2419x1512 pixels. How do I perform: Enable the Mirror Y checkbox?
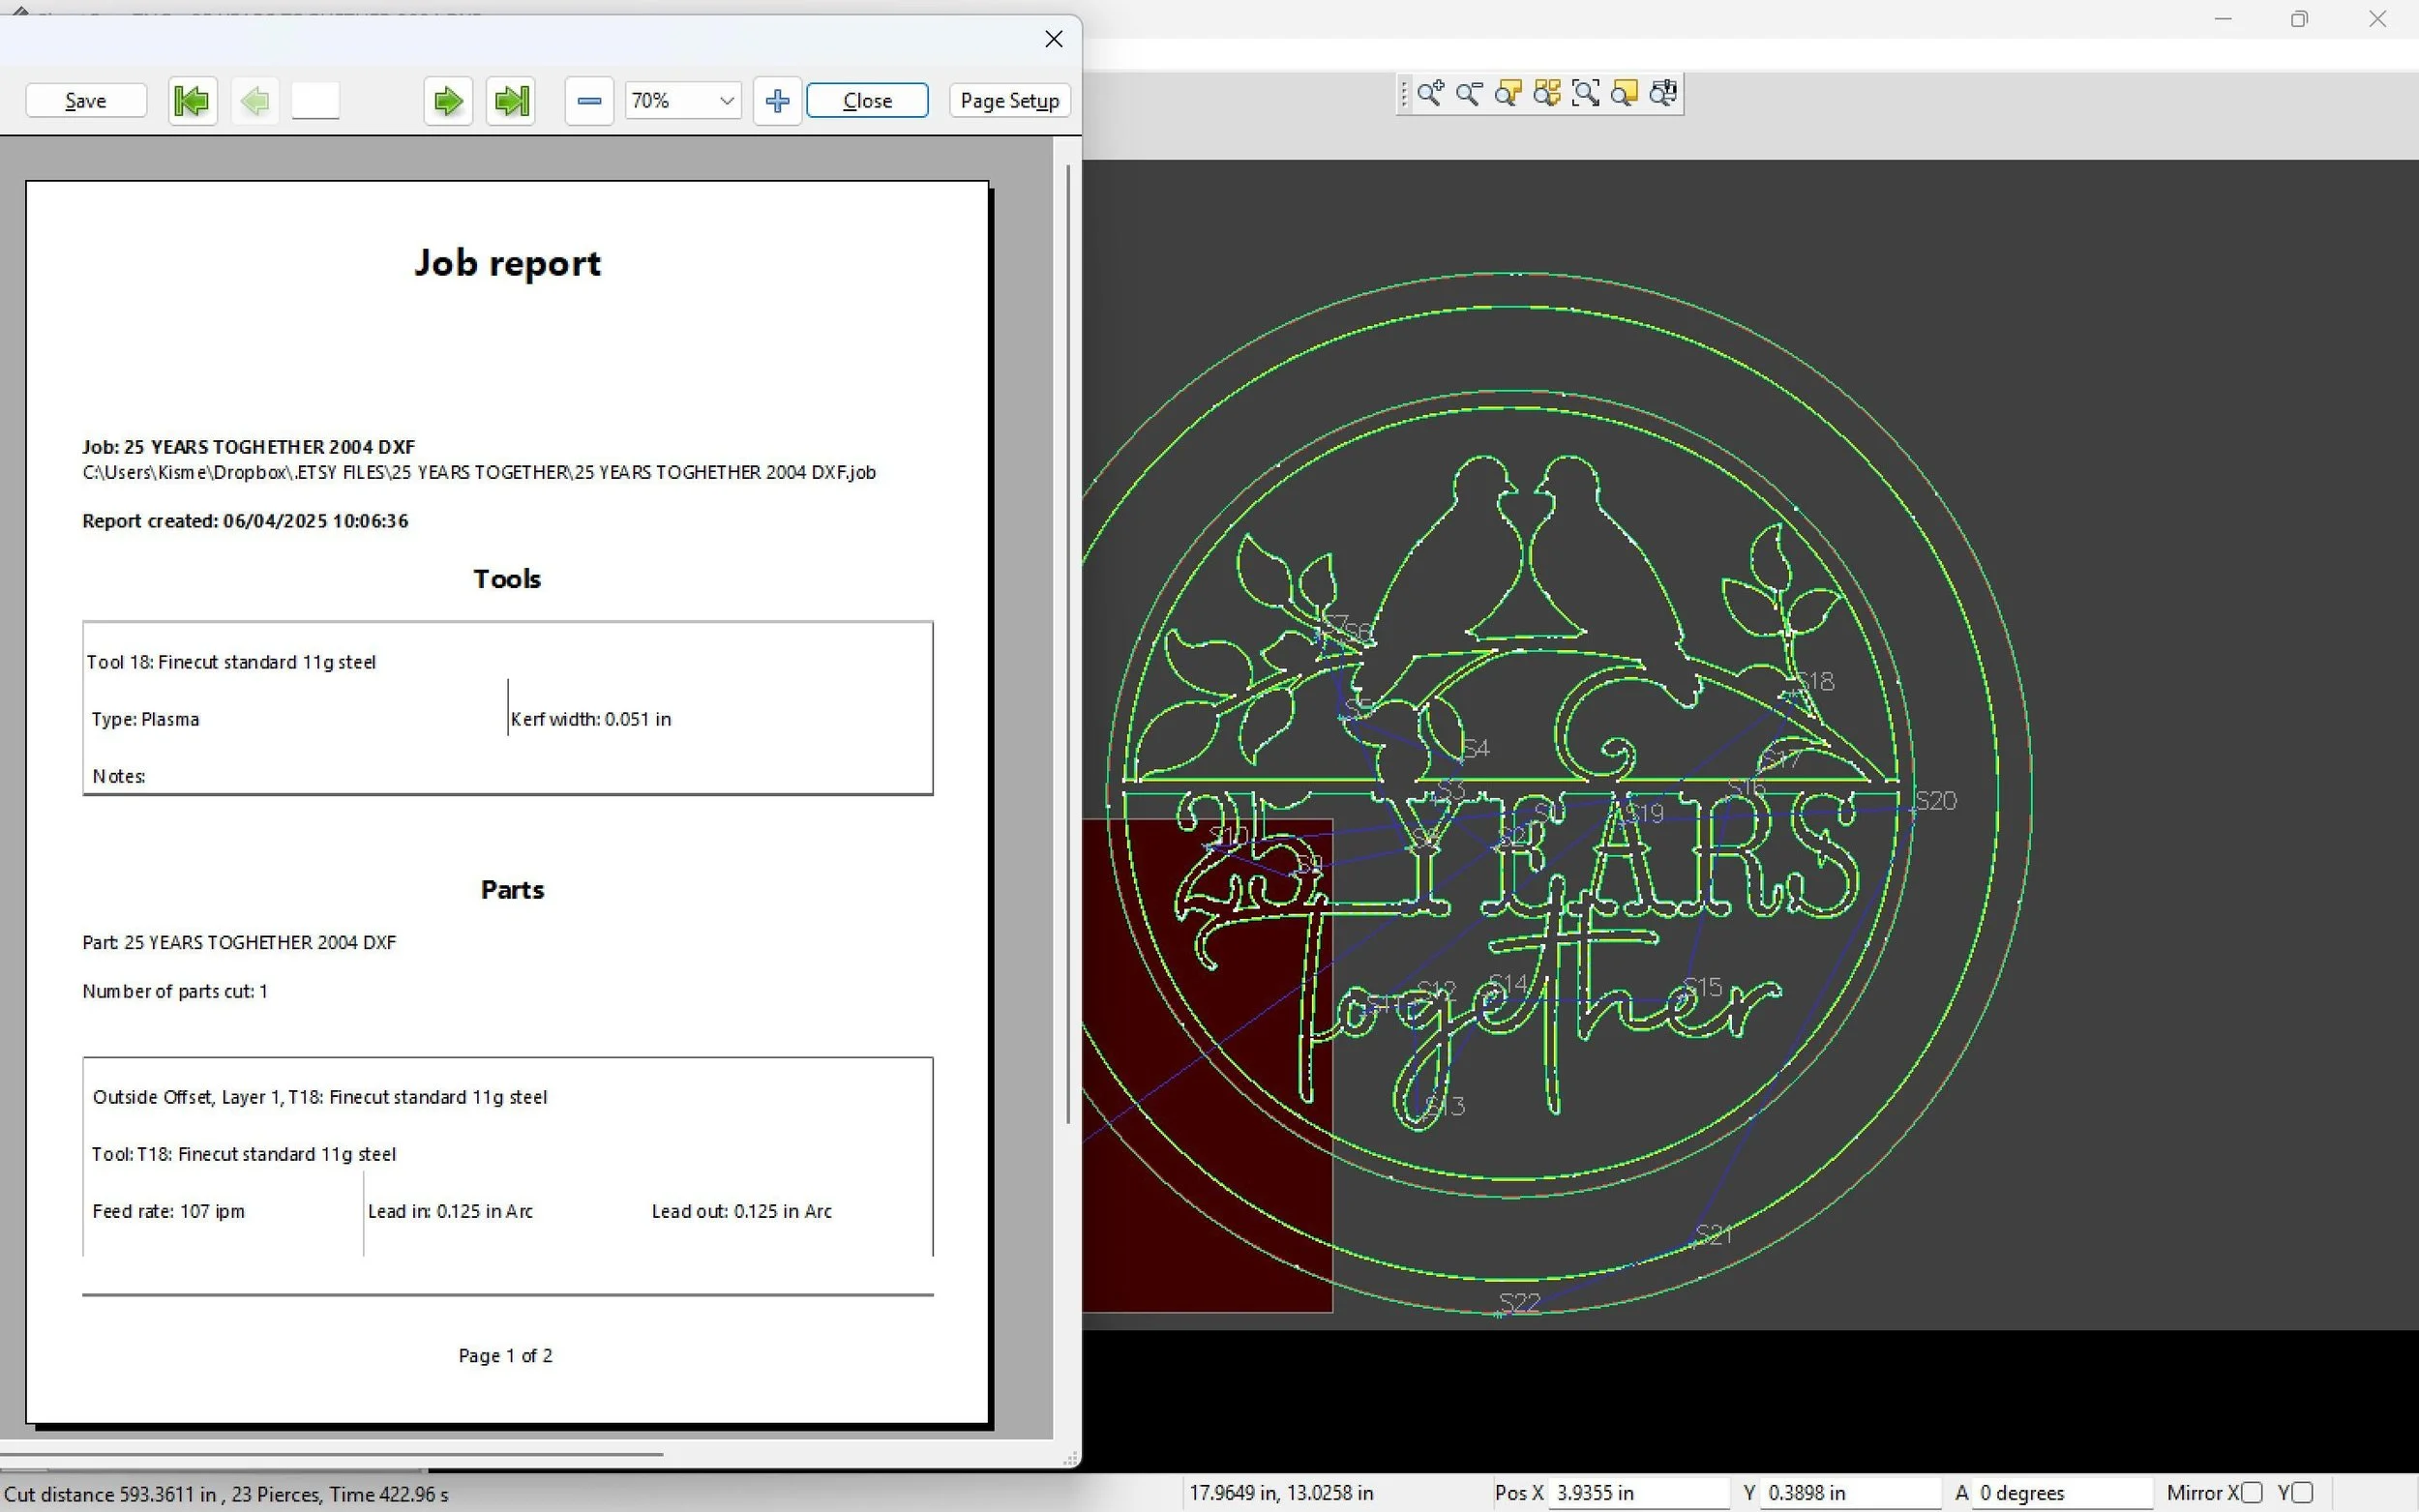pyautogui.click(x=2302, y=1493)
